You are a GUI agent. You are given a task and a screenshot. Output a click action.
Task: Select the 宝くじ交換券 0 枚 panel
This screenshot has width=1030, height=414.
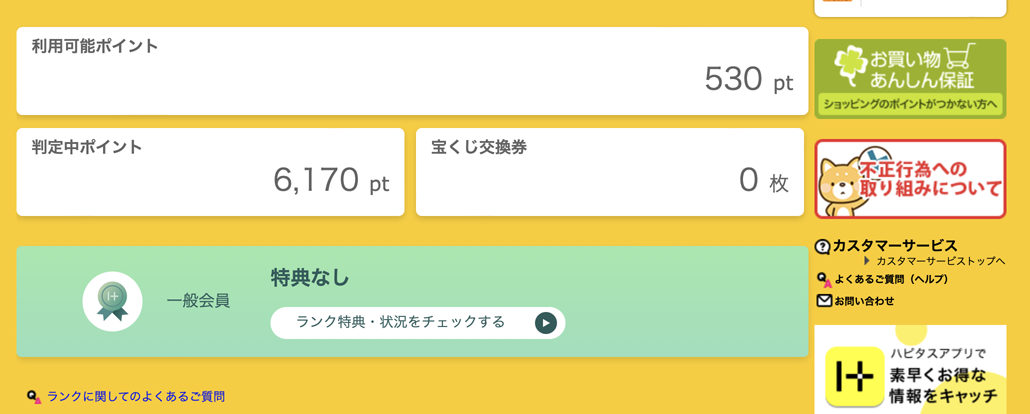(610, 172)
